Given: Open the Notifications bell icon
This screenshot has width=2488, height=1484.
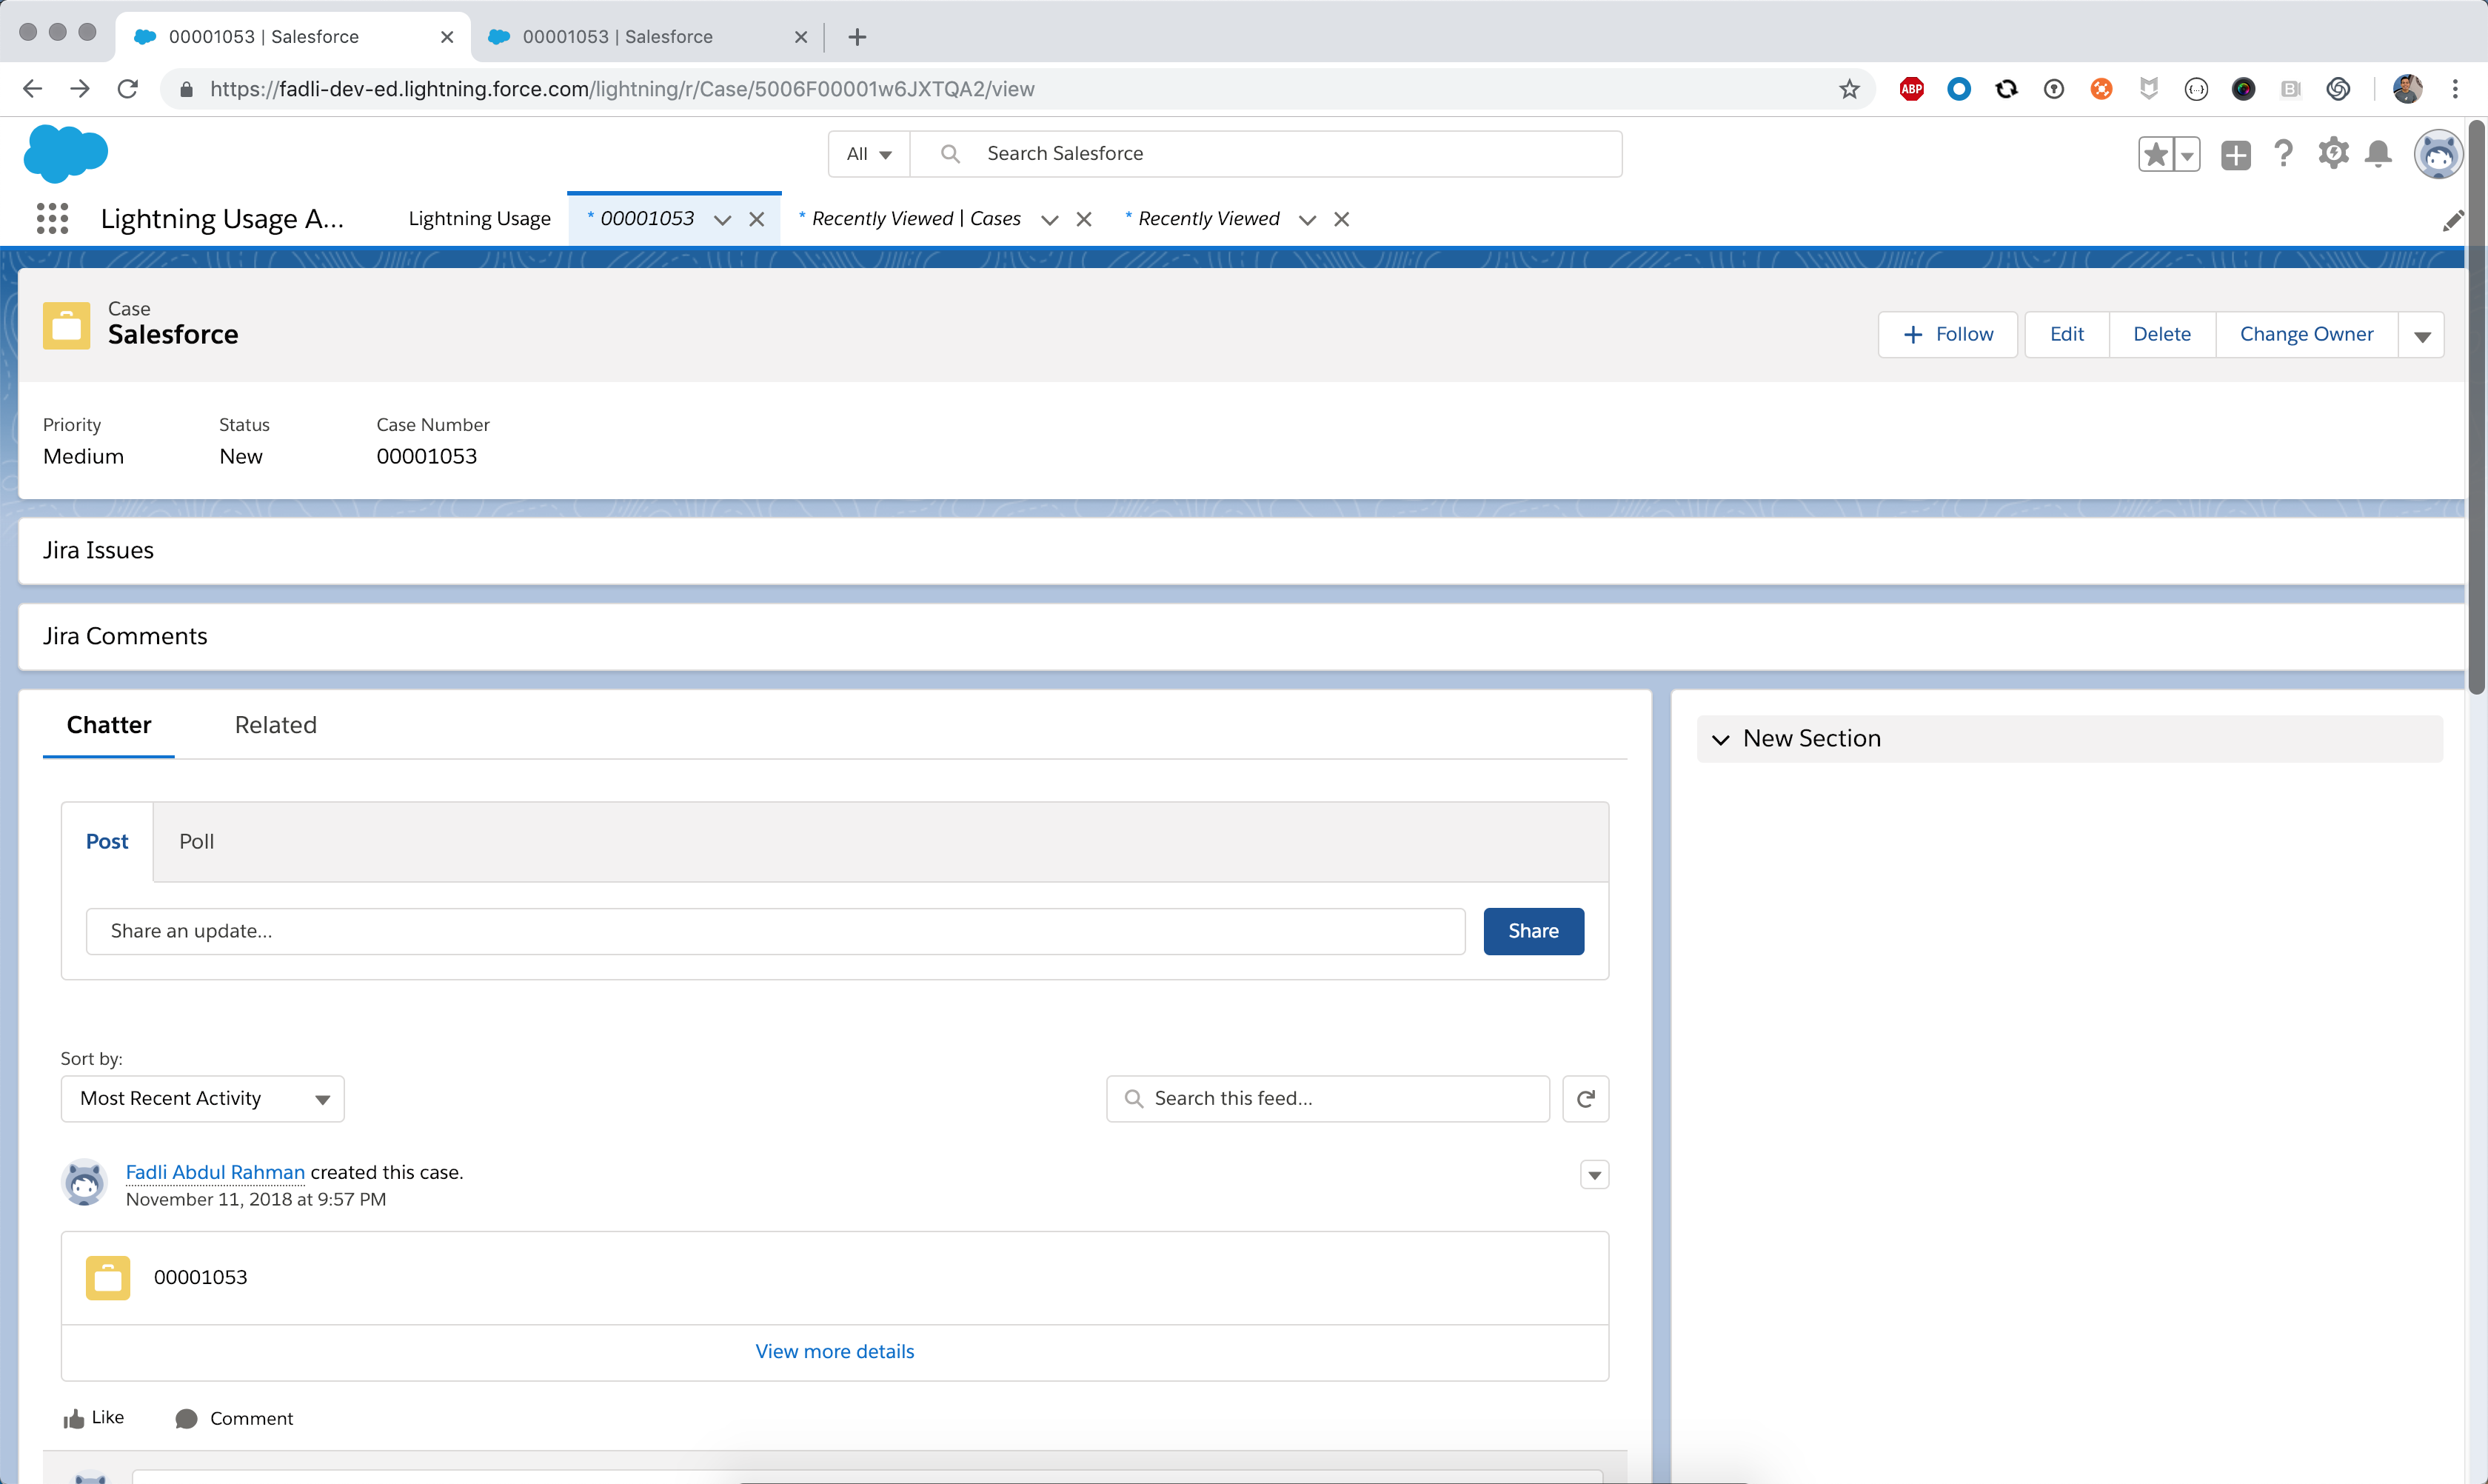Looking at the screenshot, I should [x=2378, y=153].
